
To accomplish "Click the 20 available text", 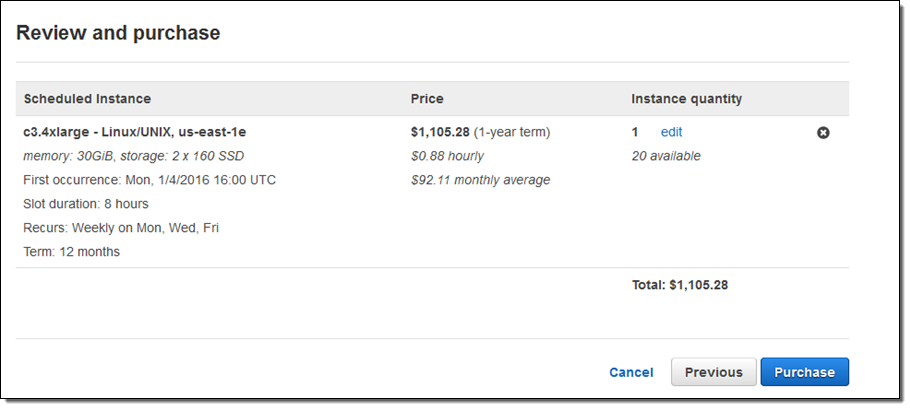I will pyautogui.click(x=665, y=156).
